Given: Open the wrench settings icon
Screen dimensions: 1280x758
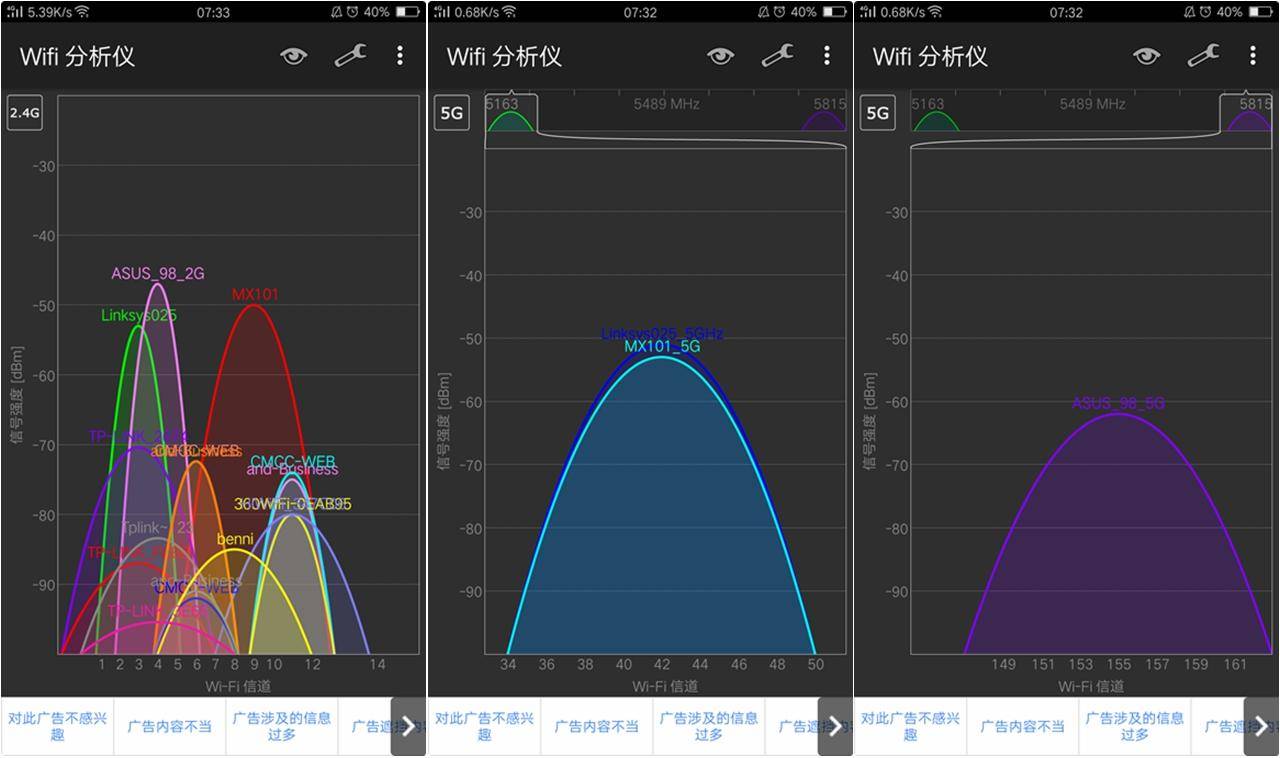Looking at the screenshot, I should click(350, 56).
